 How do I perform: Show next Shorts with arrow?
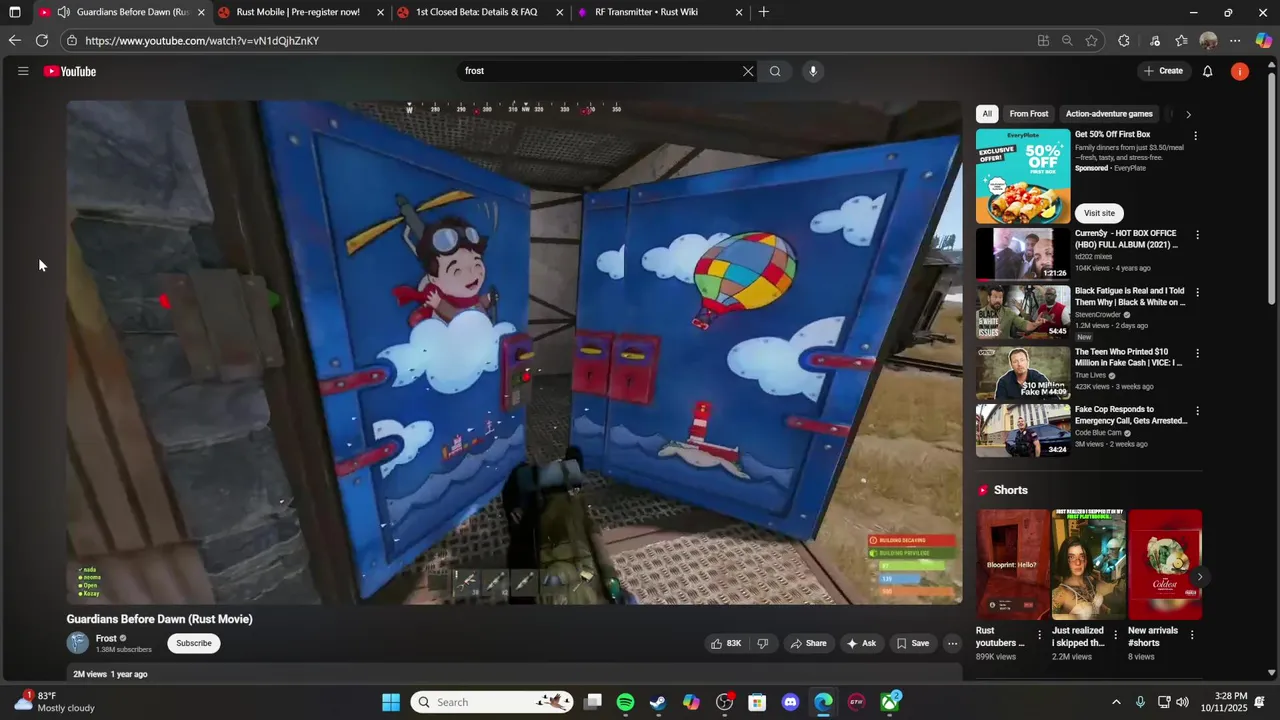(x=1200, y=577)
